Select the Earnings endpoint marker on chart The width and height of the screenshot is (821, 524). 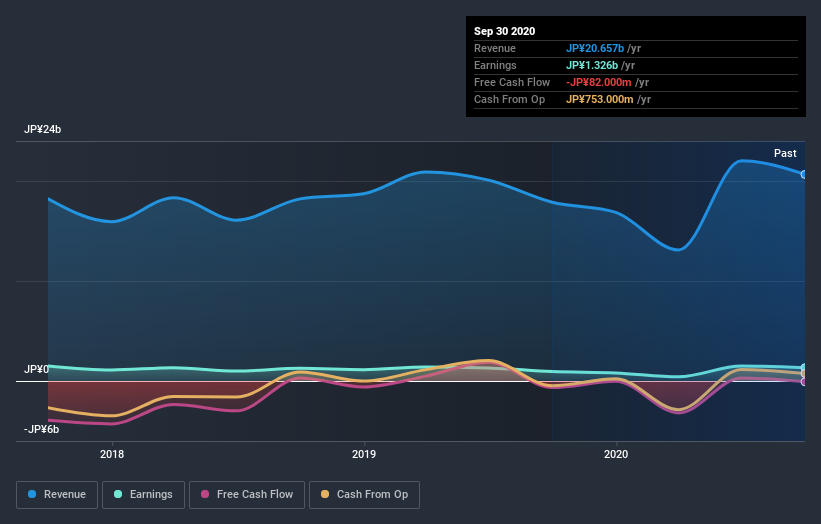(804, 367)
